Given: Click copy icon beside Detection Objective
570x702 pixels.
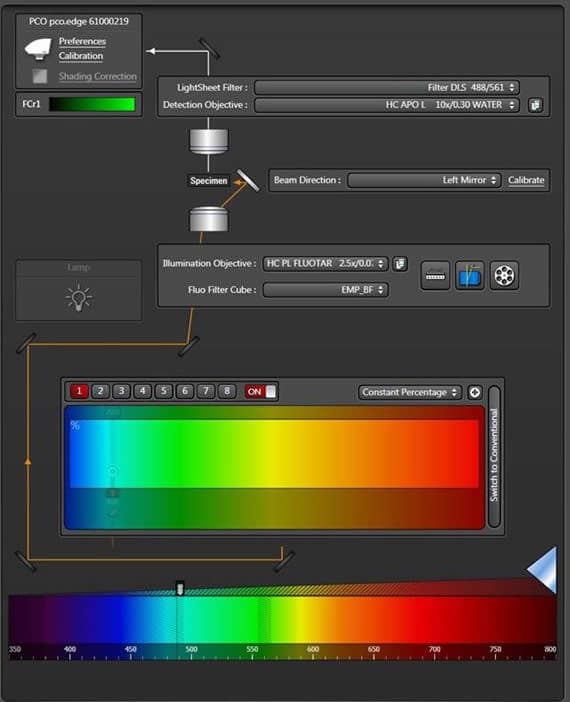Looking at the screenshot, I should pyautogui.click(x=535, y=105).
